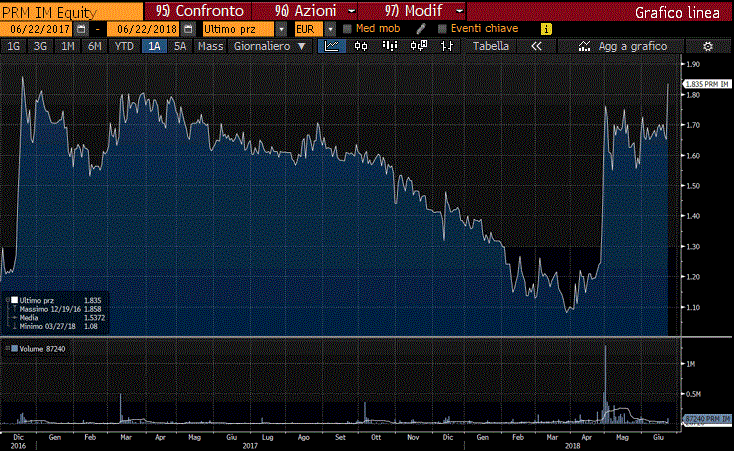Click the 95) Confronto button

(198, 11)
